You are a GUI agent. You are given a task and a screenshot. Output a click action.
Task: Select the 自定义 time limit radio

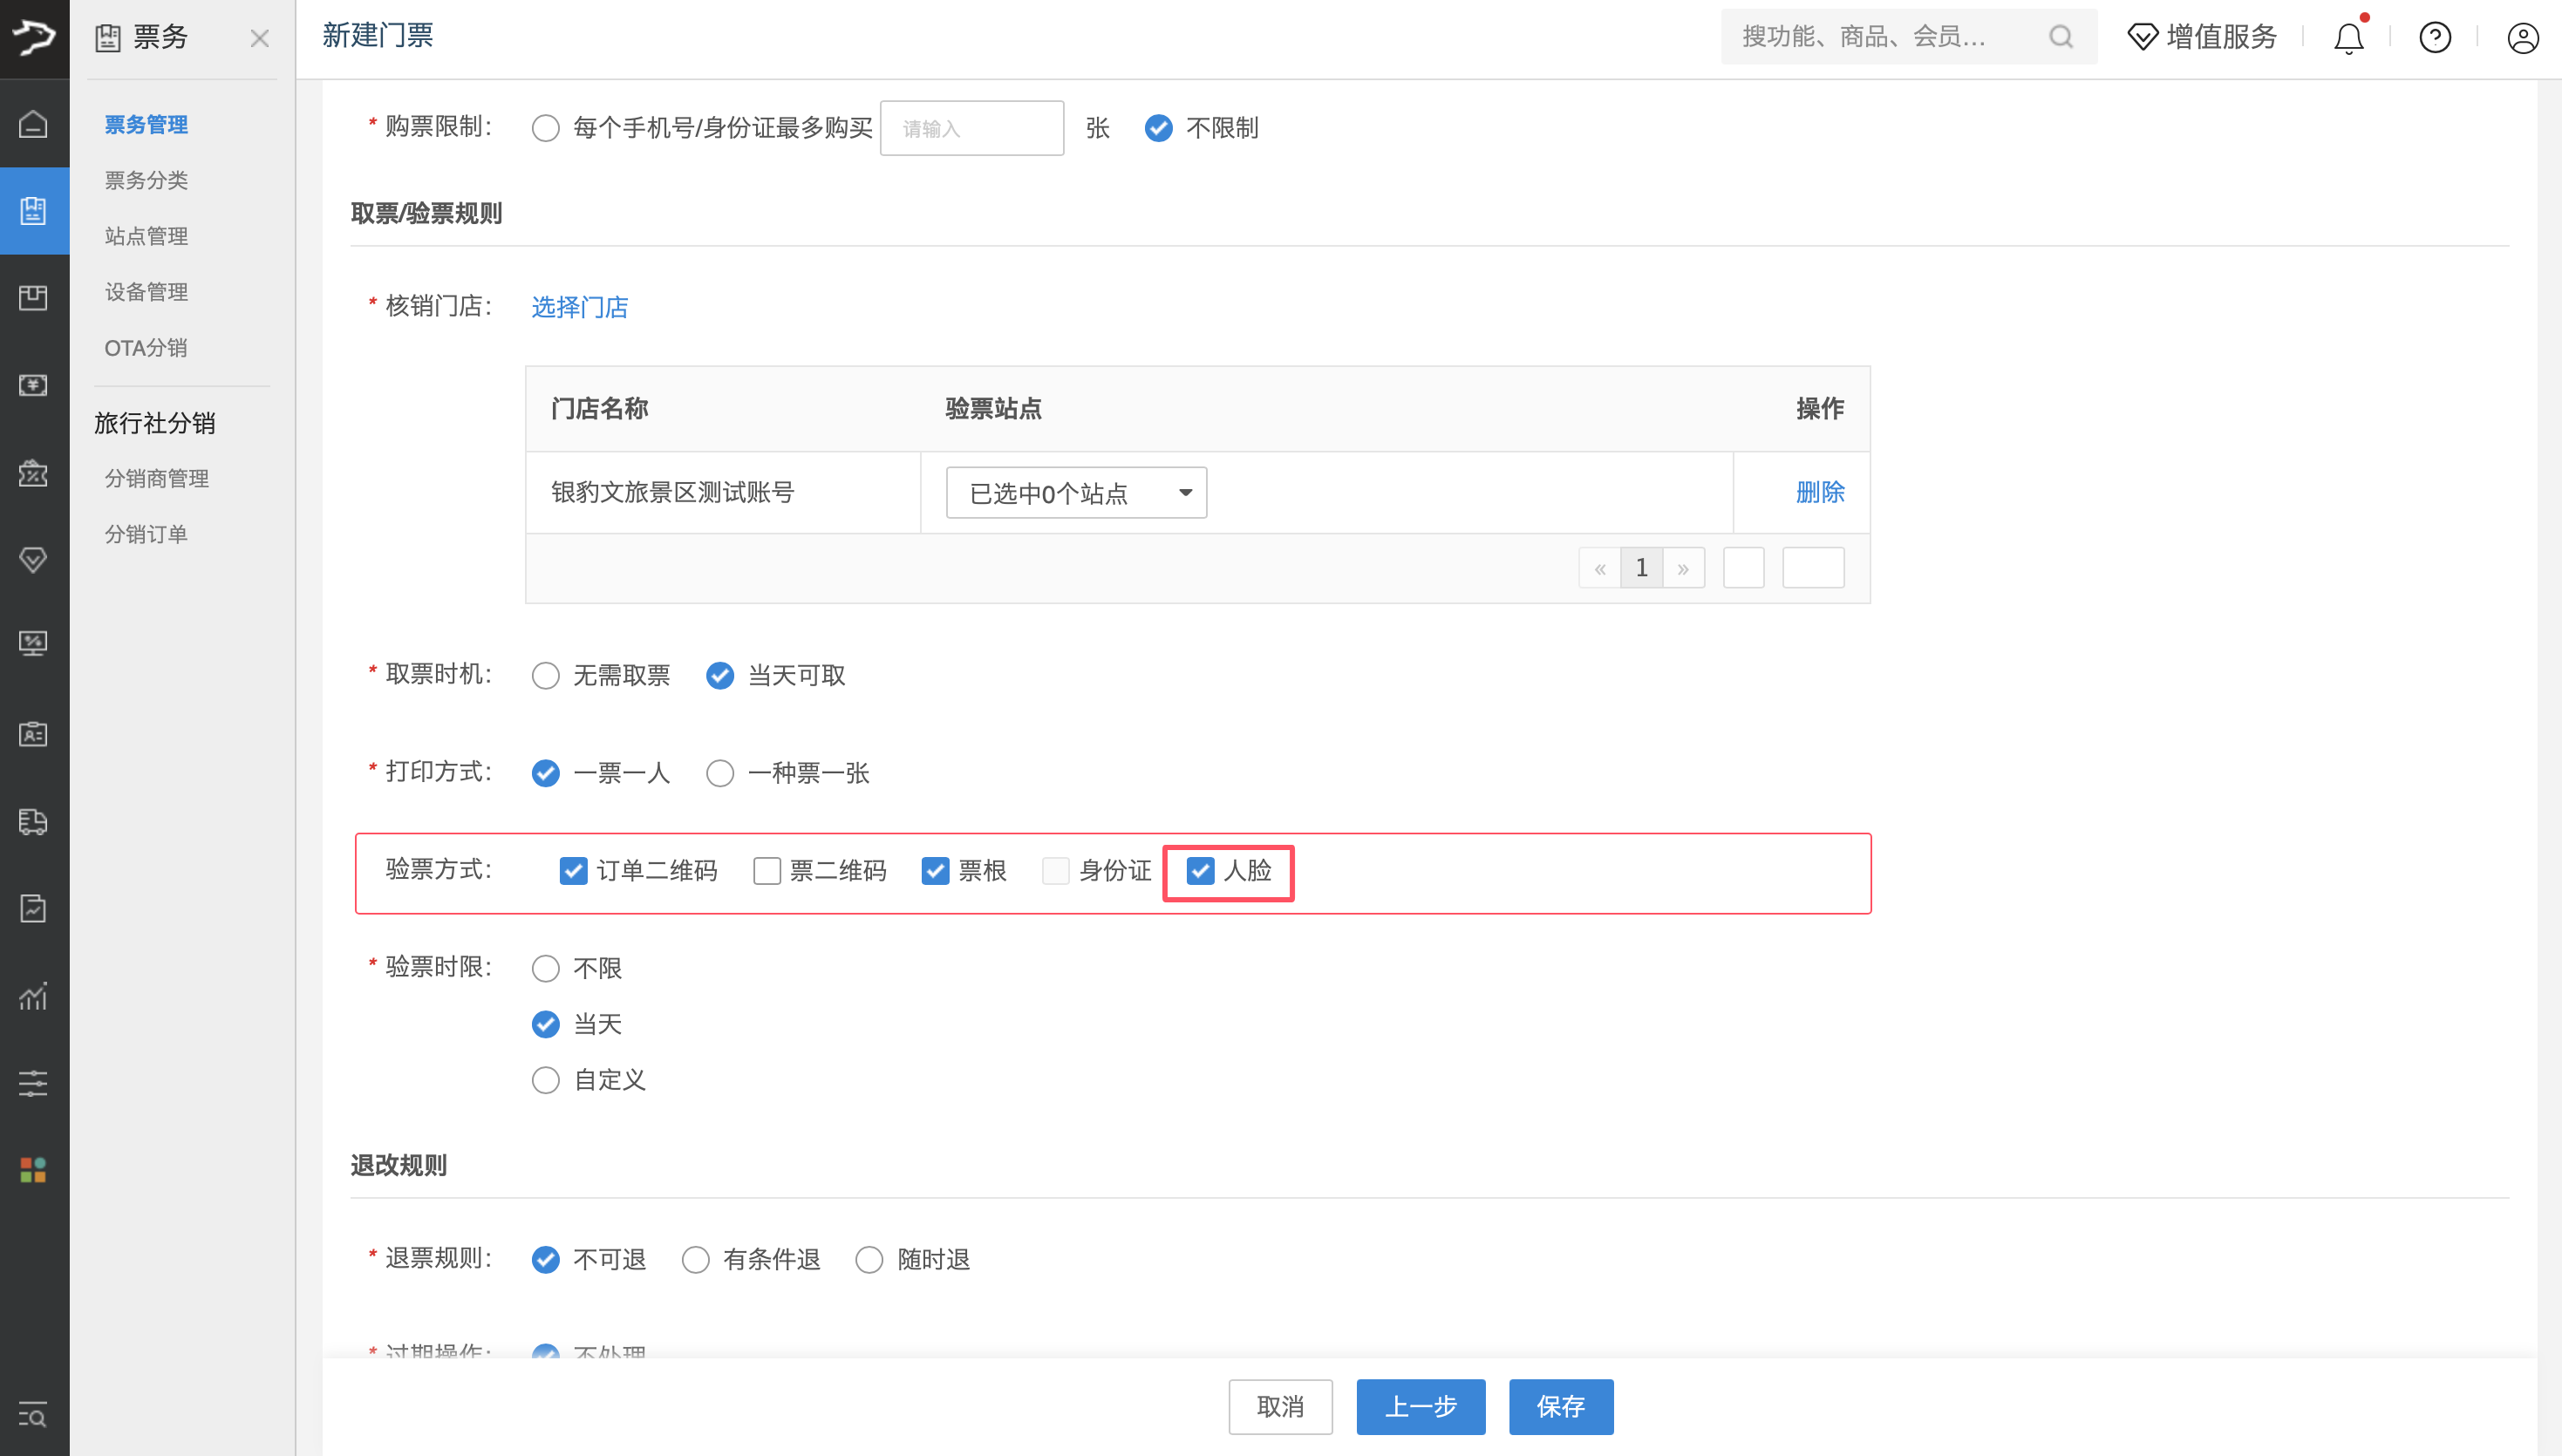546,1080
